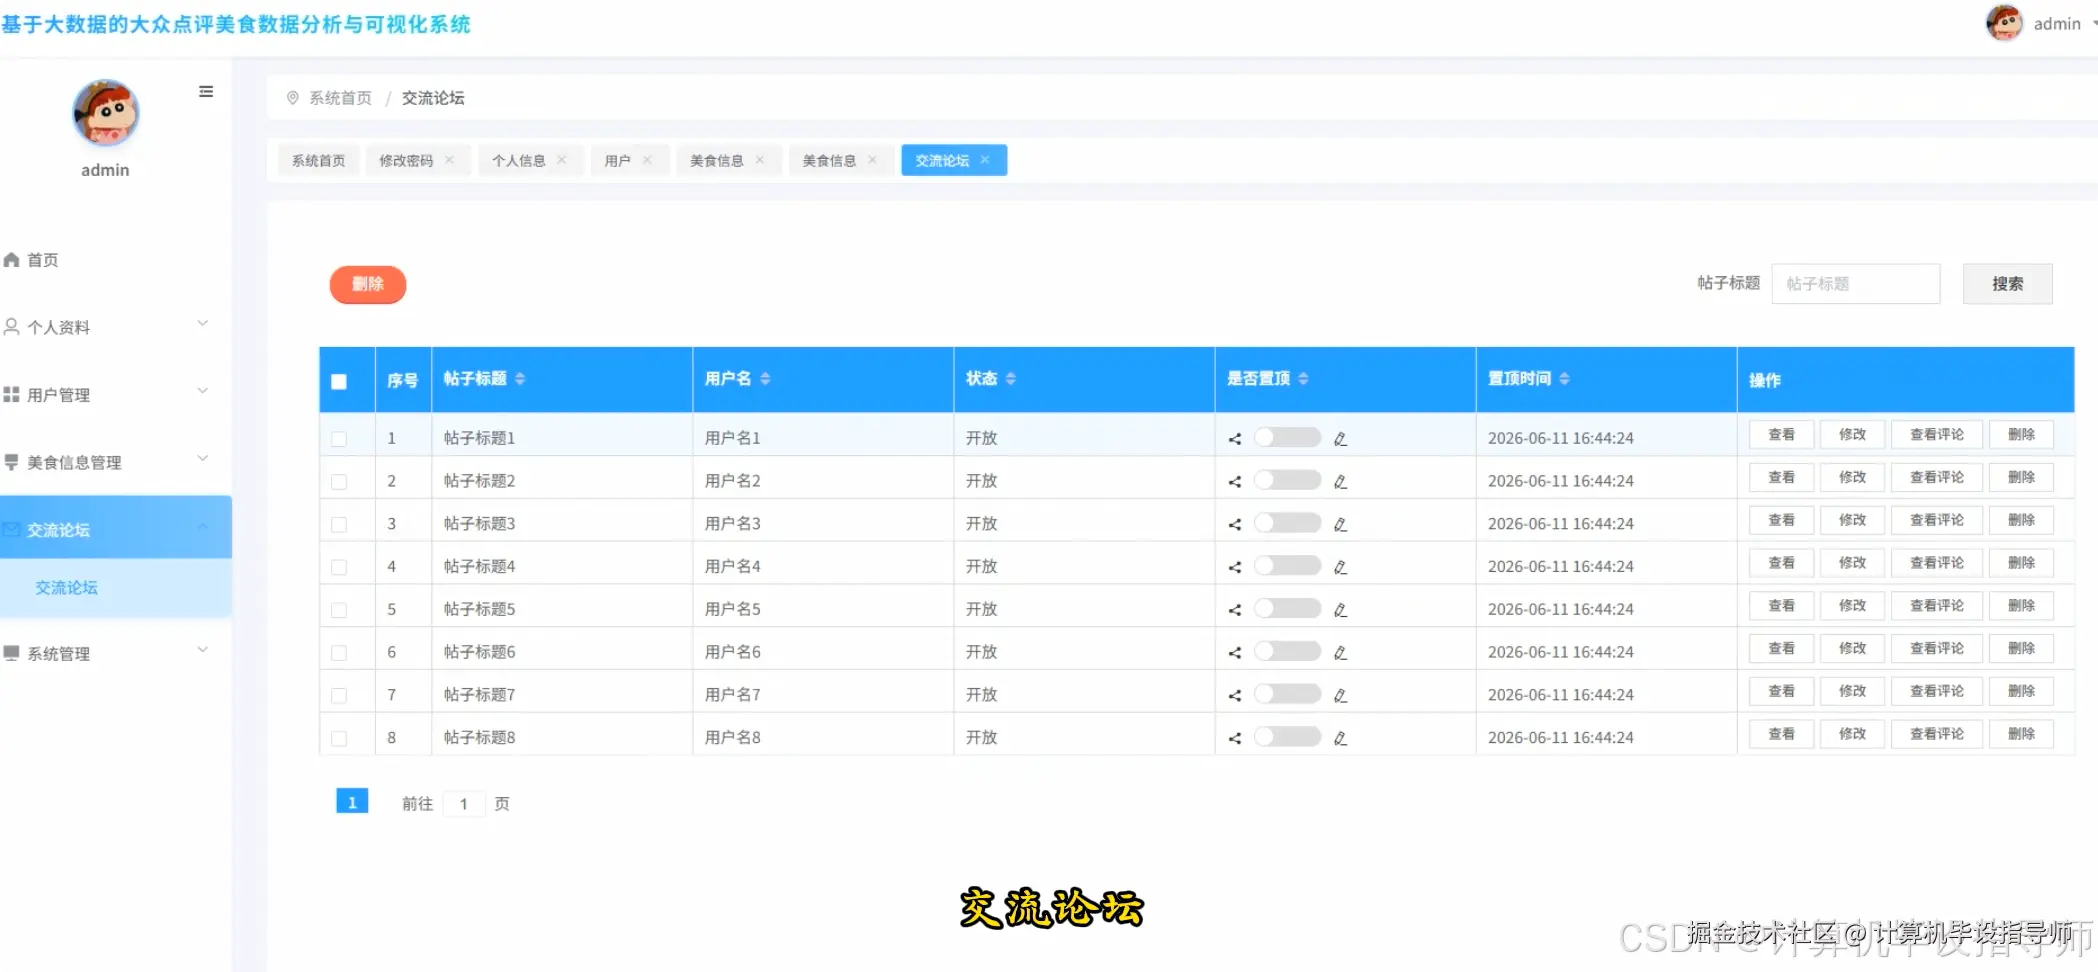The width and height of the screenshot is (2098, 972).
Task: Click the pencil edit icon for 帖子标题3
Action: (x=1340, y=525)
